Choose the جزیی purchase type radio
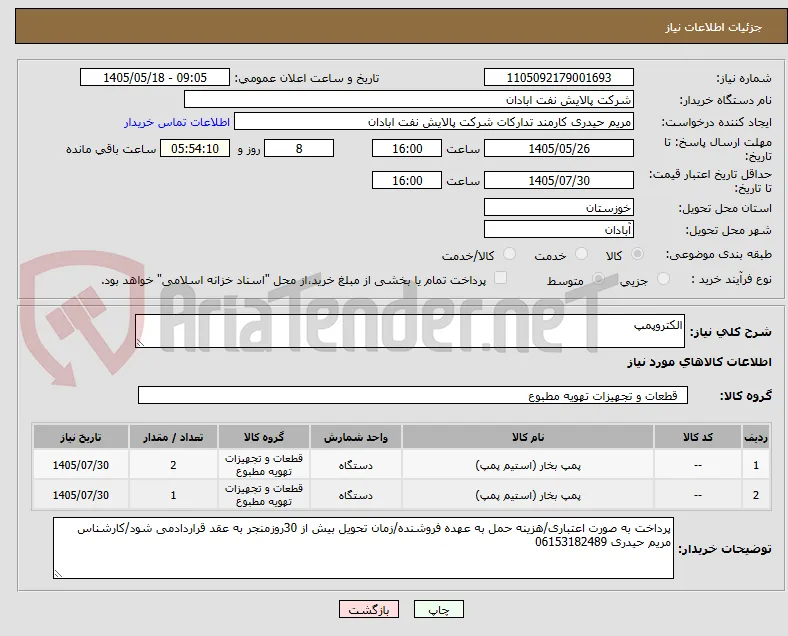The image size is (788, 636). click(663, 278)
